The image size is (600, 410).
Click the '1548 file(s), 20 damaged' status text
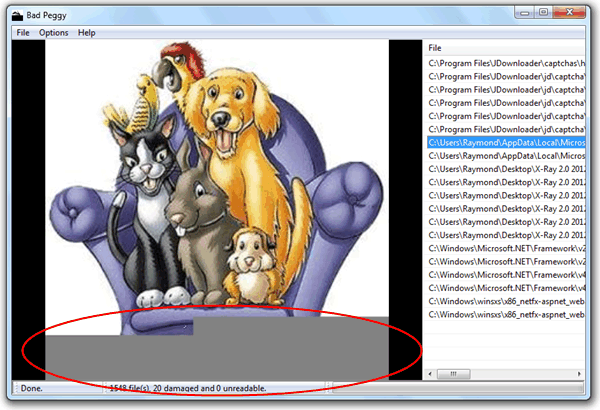tap(188, 388)
